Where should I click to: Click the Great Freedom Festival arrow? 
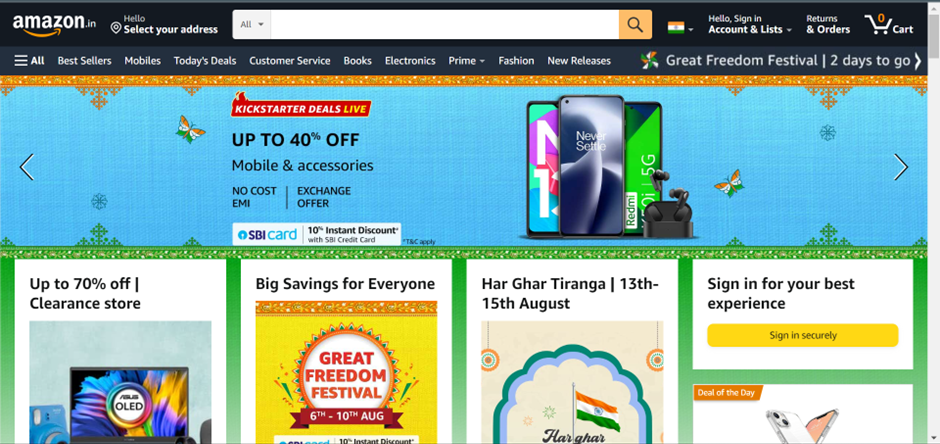pos(917,61)
